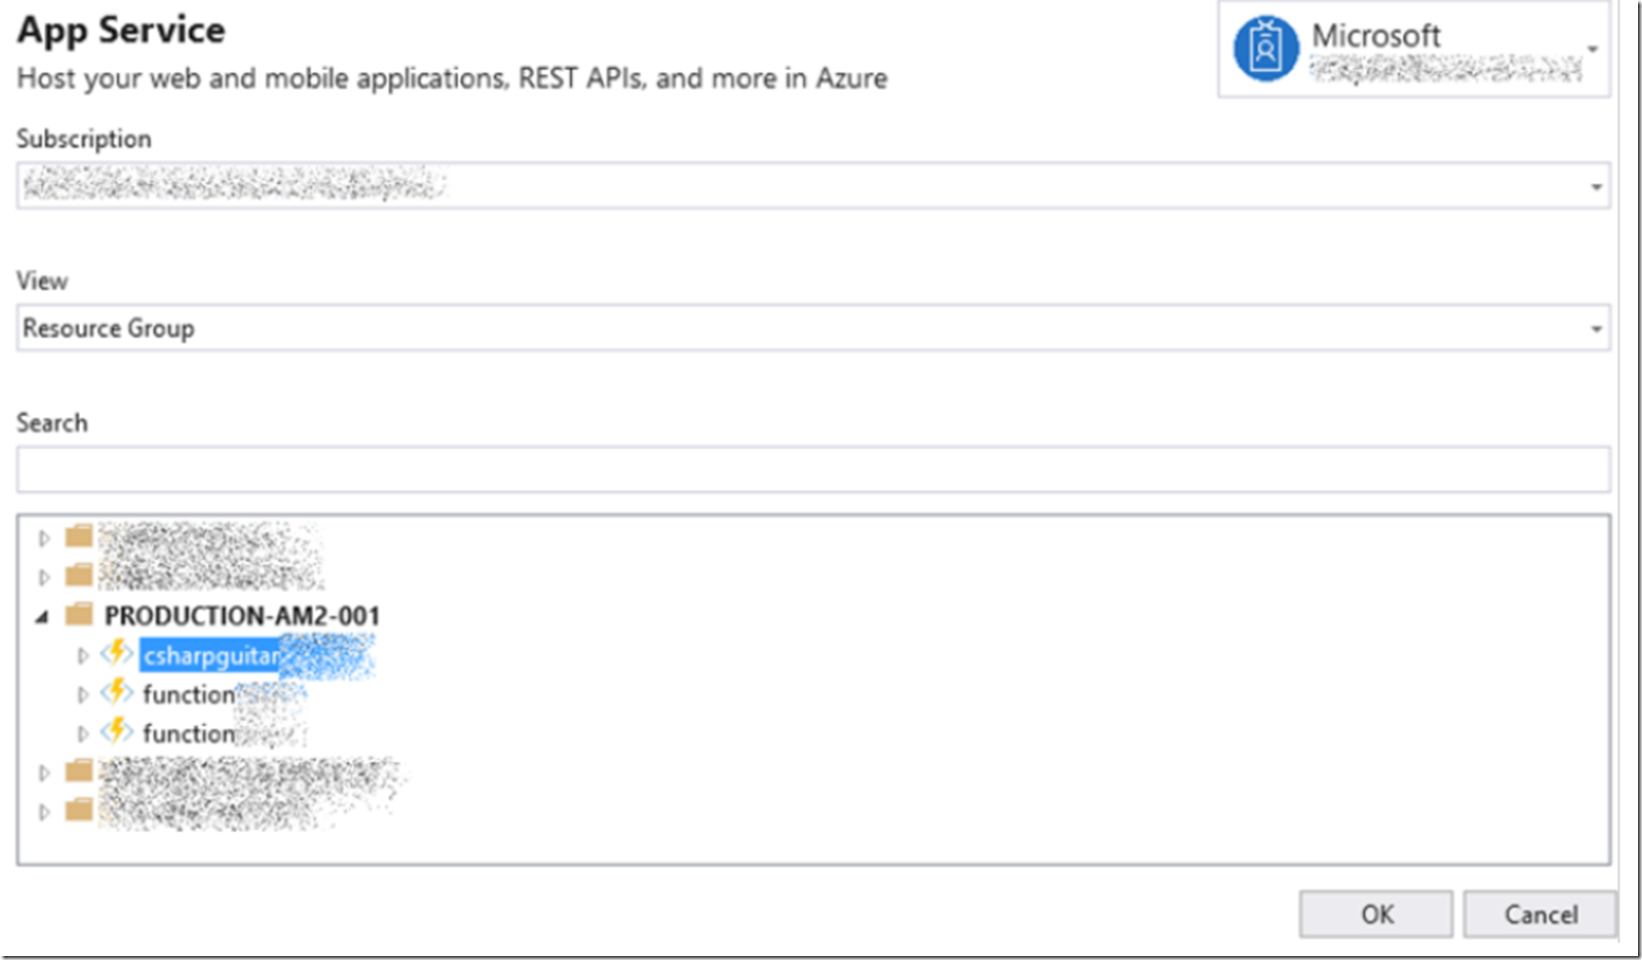Select the PRODUCTION-AM2-001 group label
The image size is (1642, 960).
[x=242, y=616]
